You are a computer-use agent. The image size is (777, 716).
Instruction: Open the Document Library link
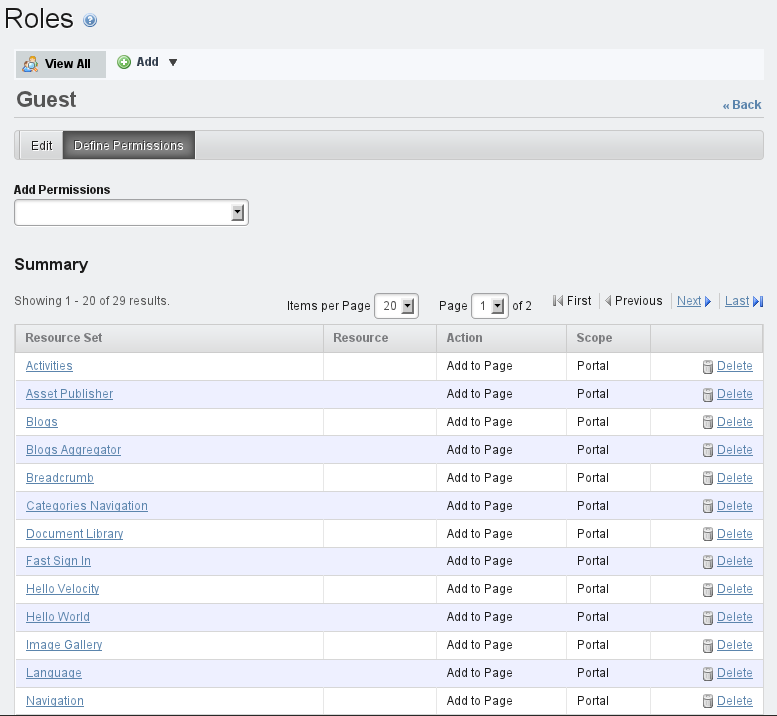(x=74, y=534)
